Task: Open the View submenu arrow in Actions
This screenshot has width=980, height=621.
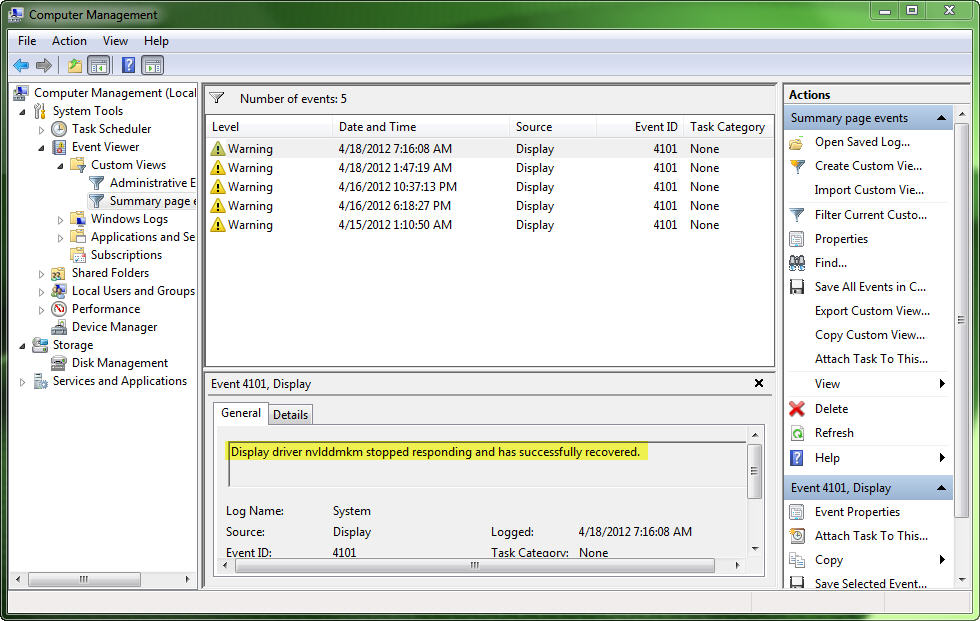Action: coord(942,384)
